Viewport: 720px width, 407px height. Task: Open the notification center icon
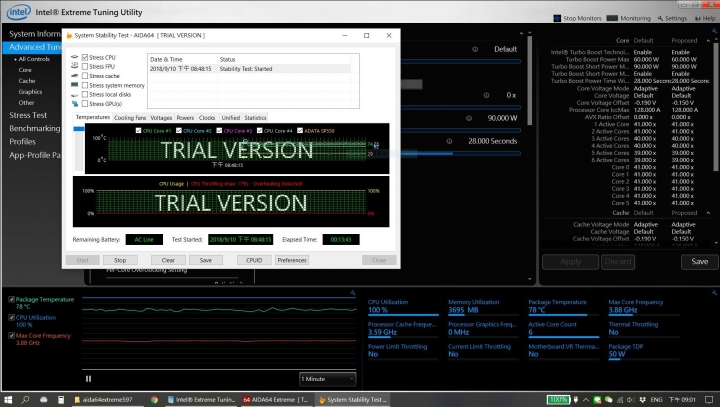(709, 400)
